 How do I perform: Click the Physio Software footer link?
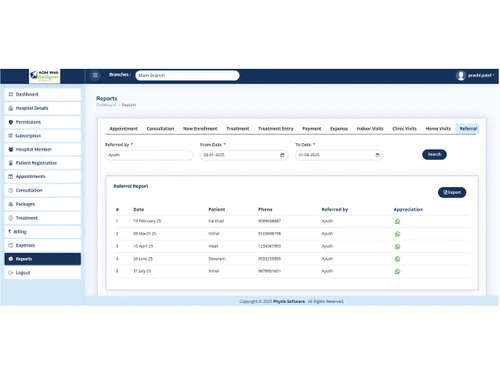click(x=289, y=301)
